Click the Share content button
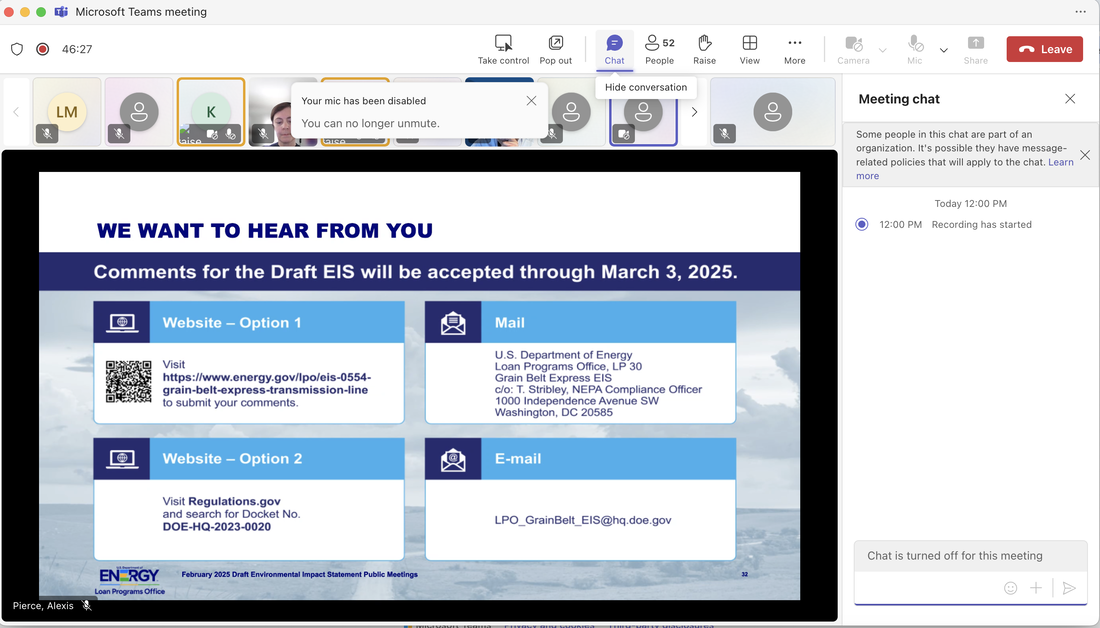Image resolution: width=1100 pixels, height=628 pixels. click(975, 49)
